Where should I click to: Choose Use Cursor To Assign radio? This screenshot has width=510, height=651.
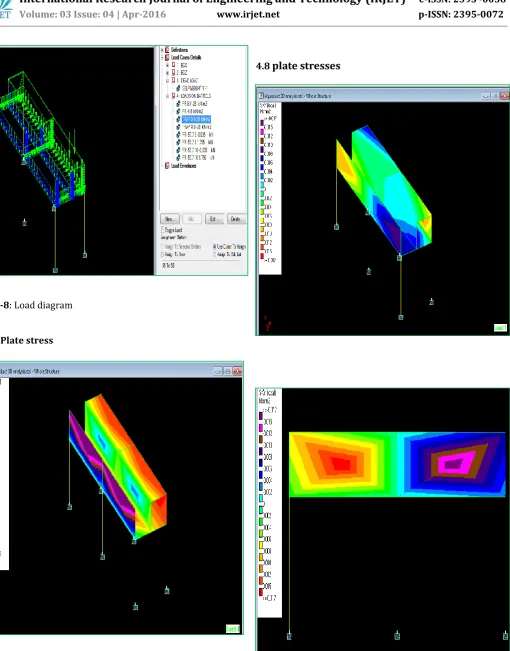pos(214,247)
